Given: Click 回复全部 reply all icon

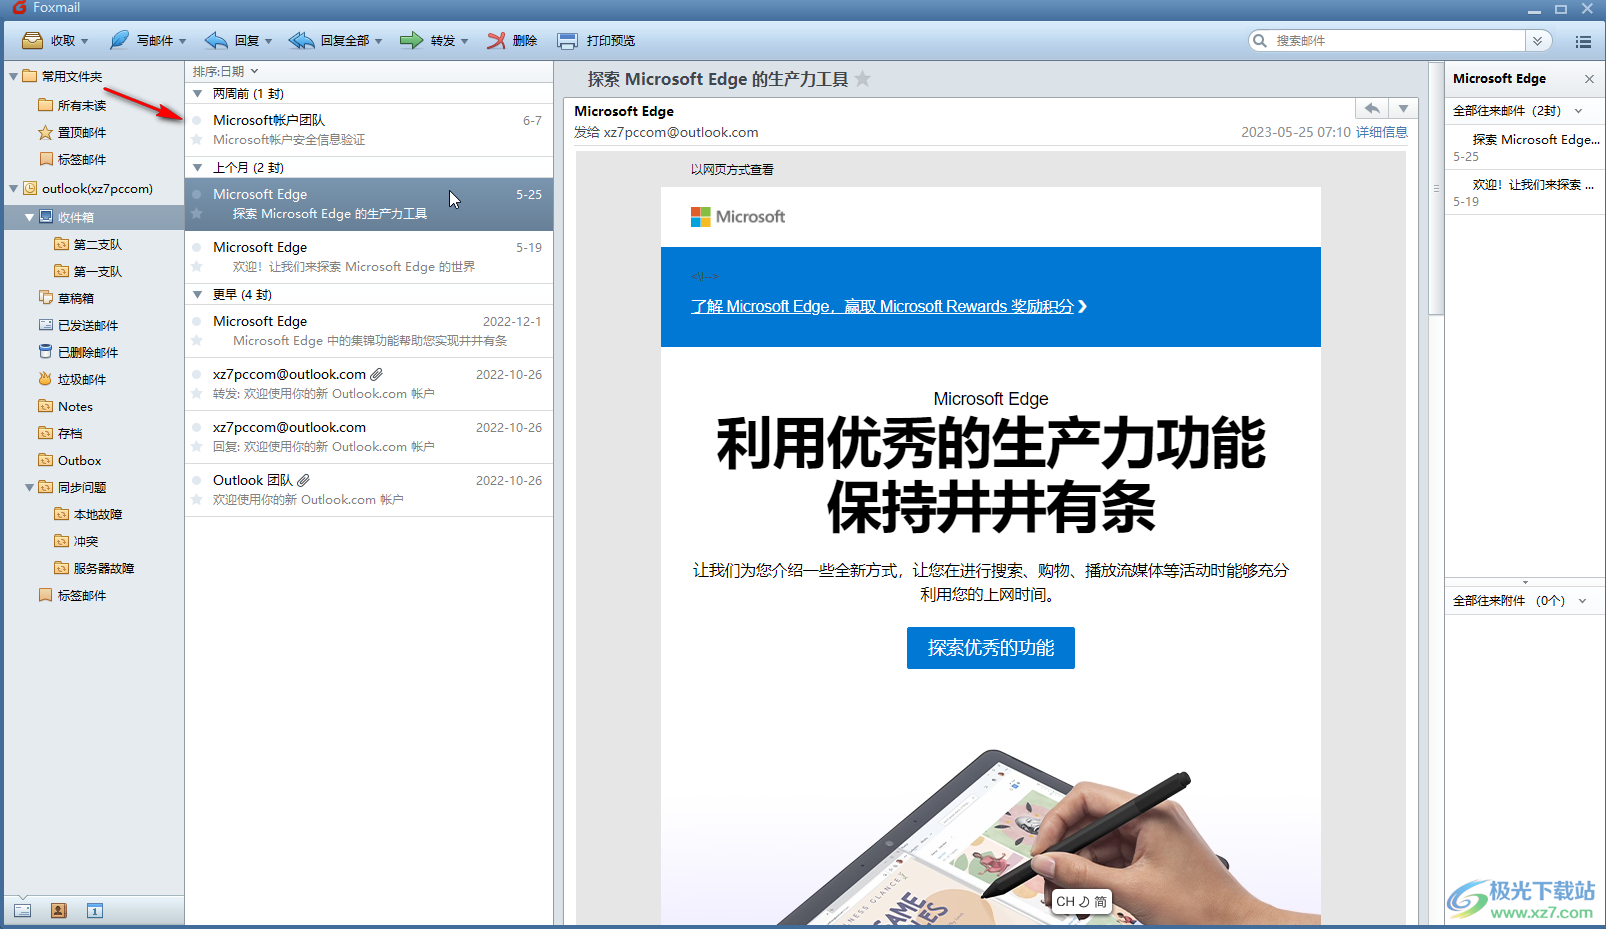Looking at the screenshot, I should [301, 41].
